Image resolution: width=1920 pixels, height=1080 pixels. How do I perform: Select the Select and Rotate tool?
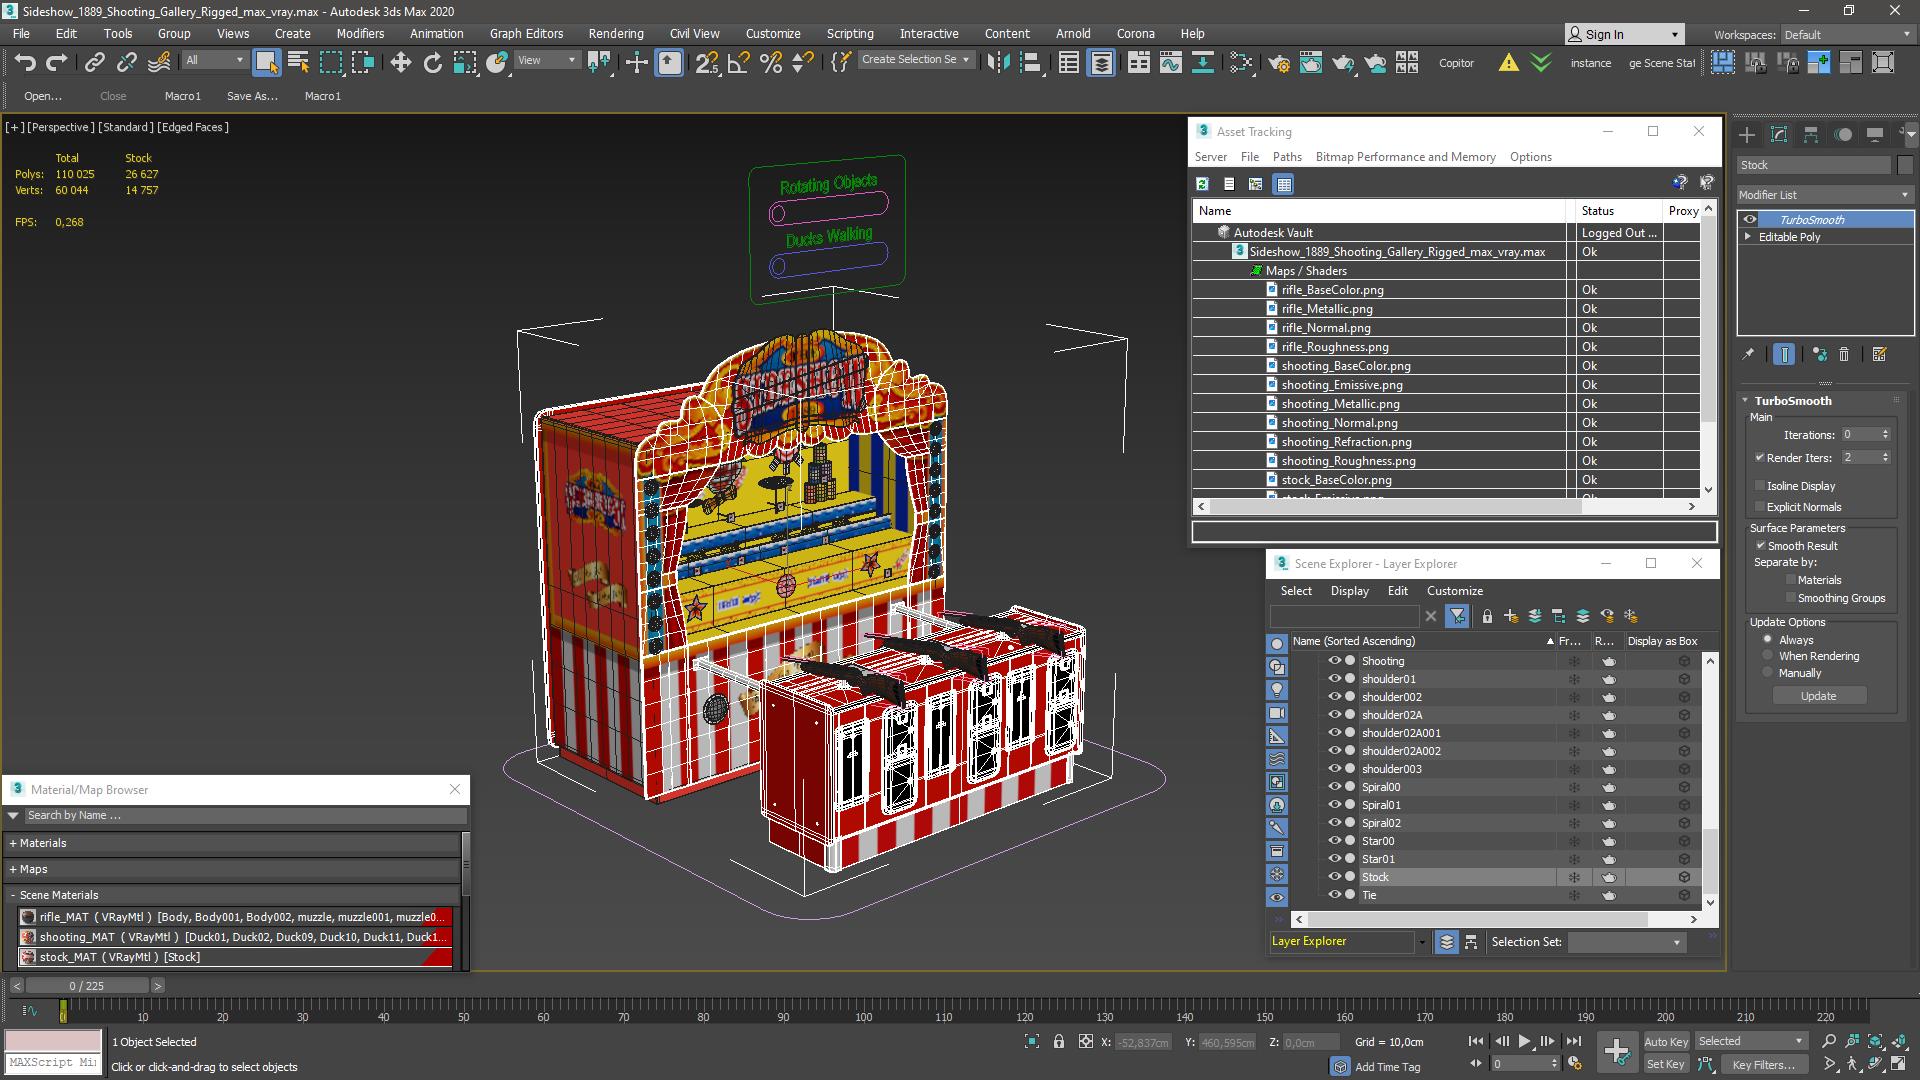coord(432,63)
